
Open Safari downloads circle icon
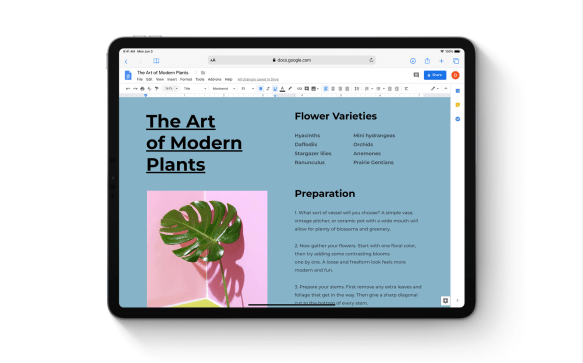(x=413, y=61)
